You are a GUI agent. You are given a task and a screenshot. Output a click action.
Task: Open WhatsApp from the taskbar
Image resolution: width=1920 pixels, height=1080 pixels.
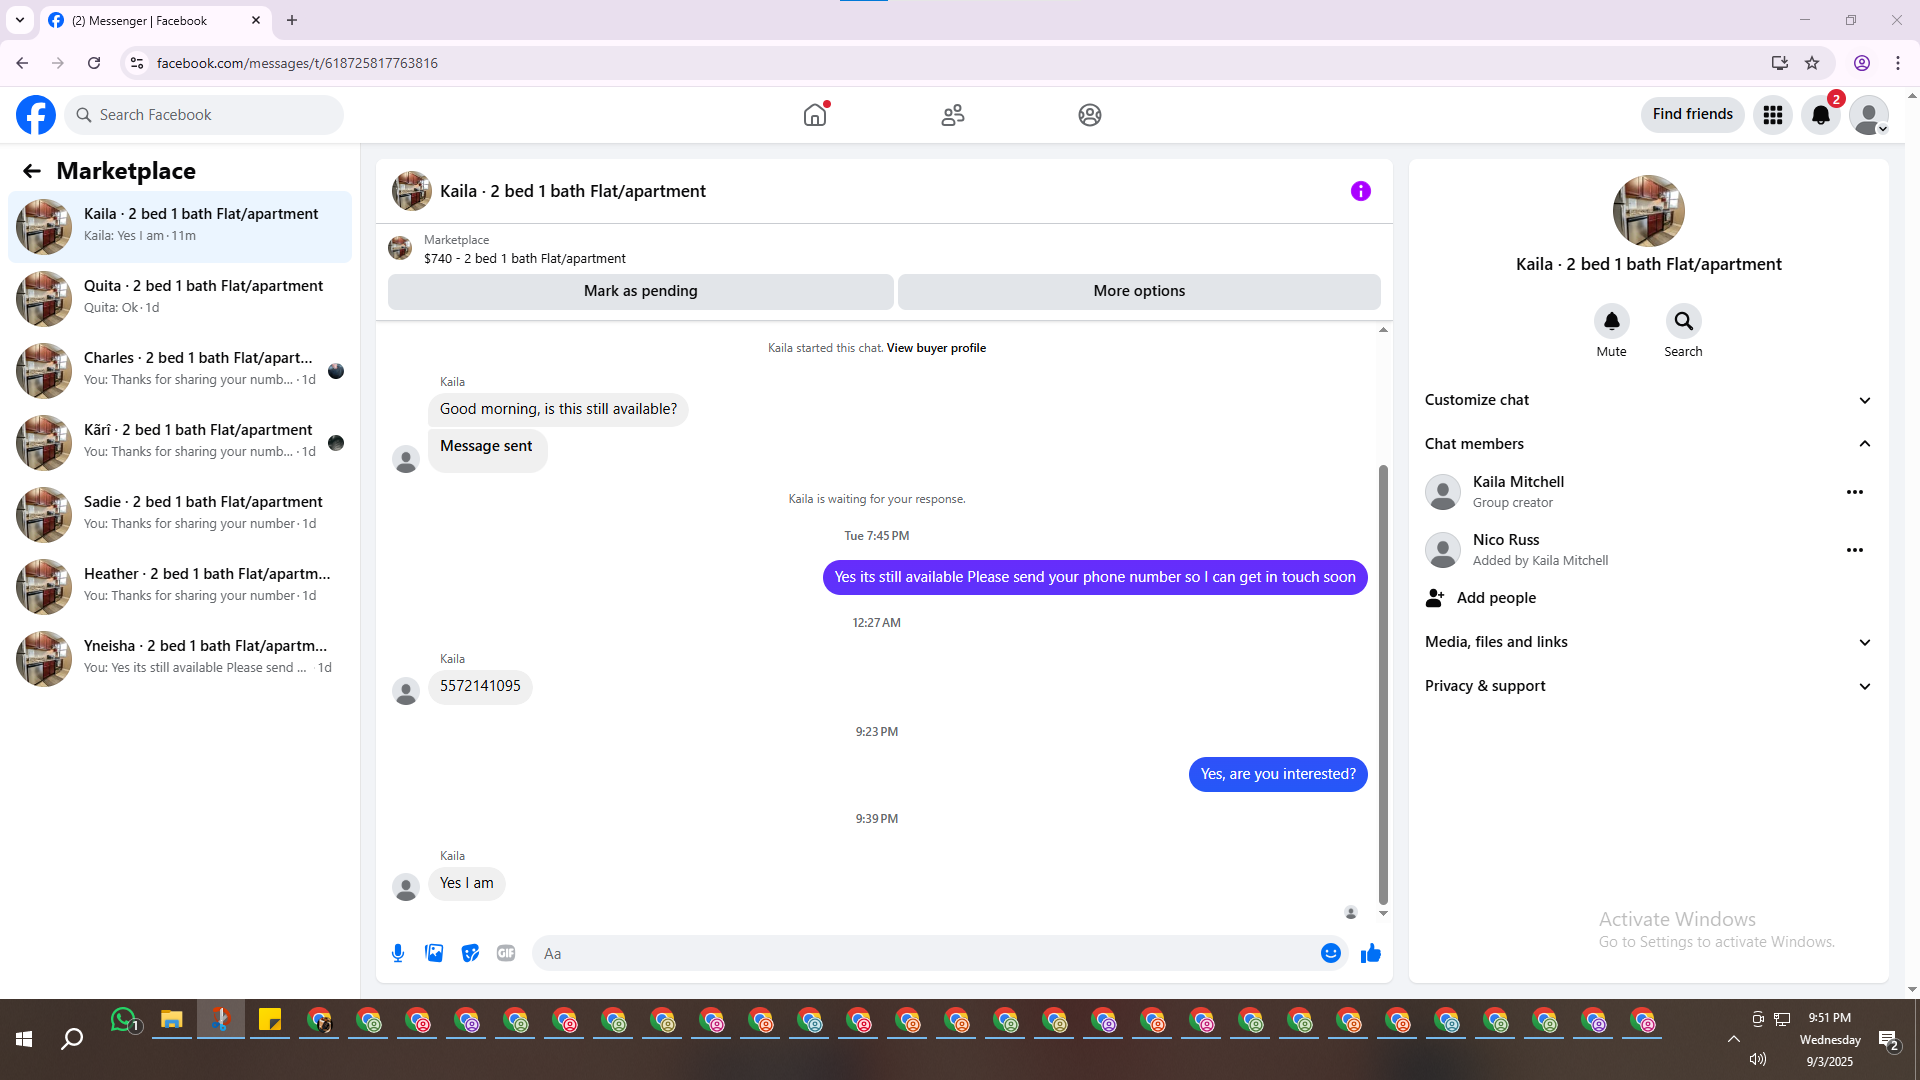coord(124,1021)
